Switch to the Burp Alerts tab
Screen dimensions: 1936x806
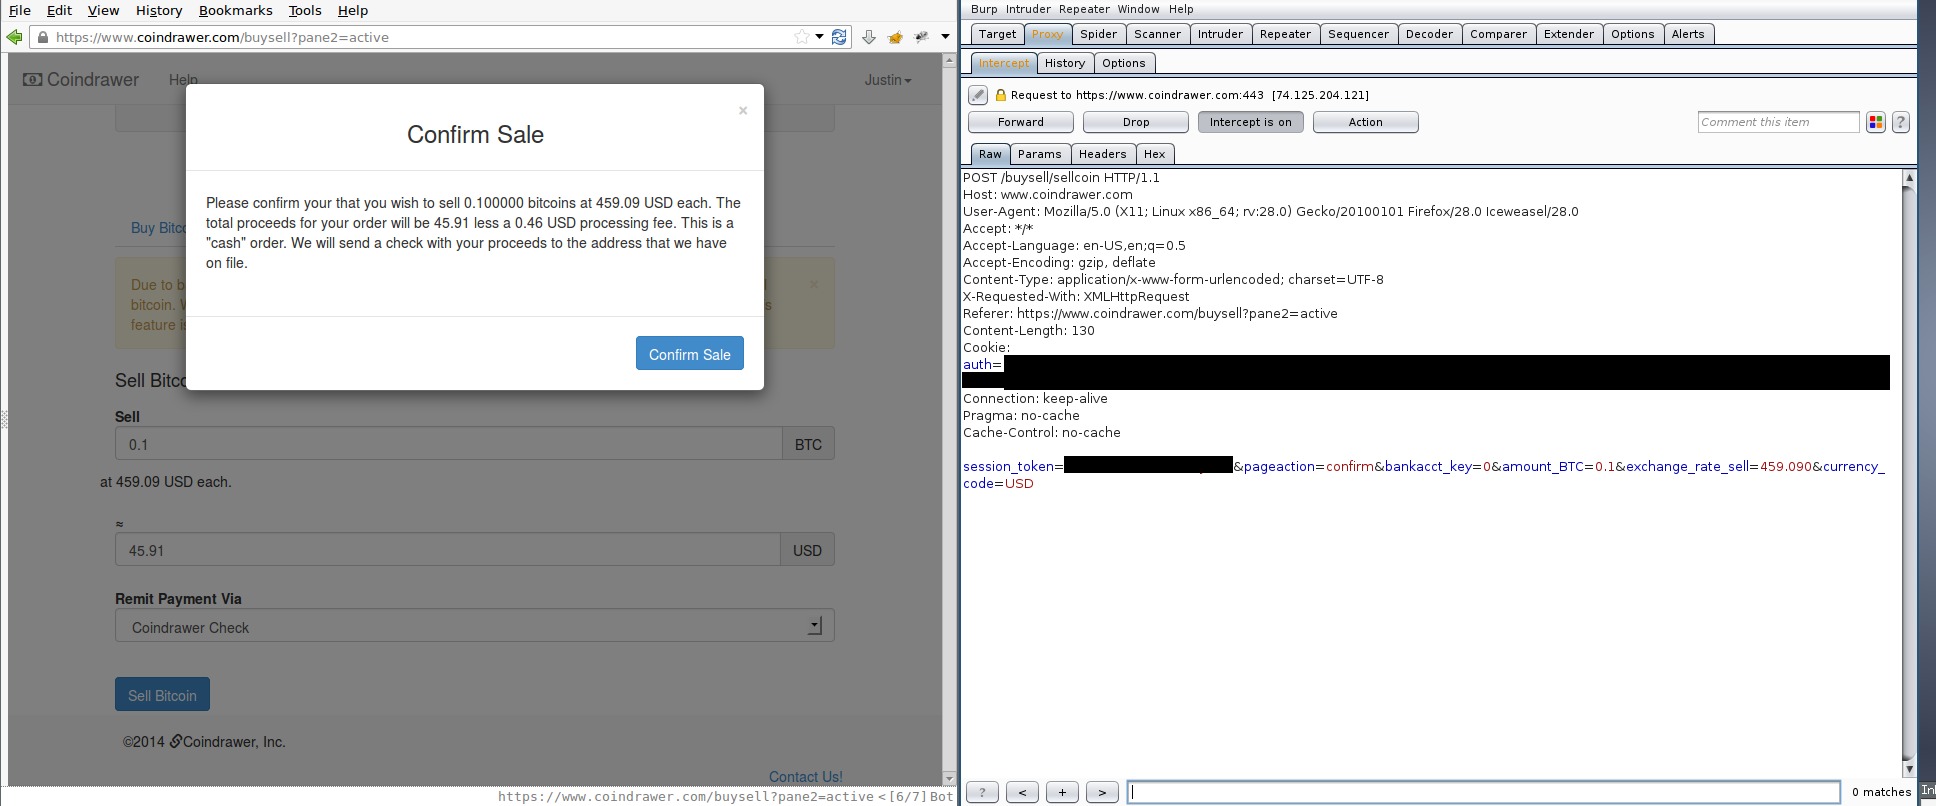tap(1688, 34)
